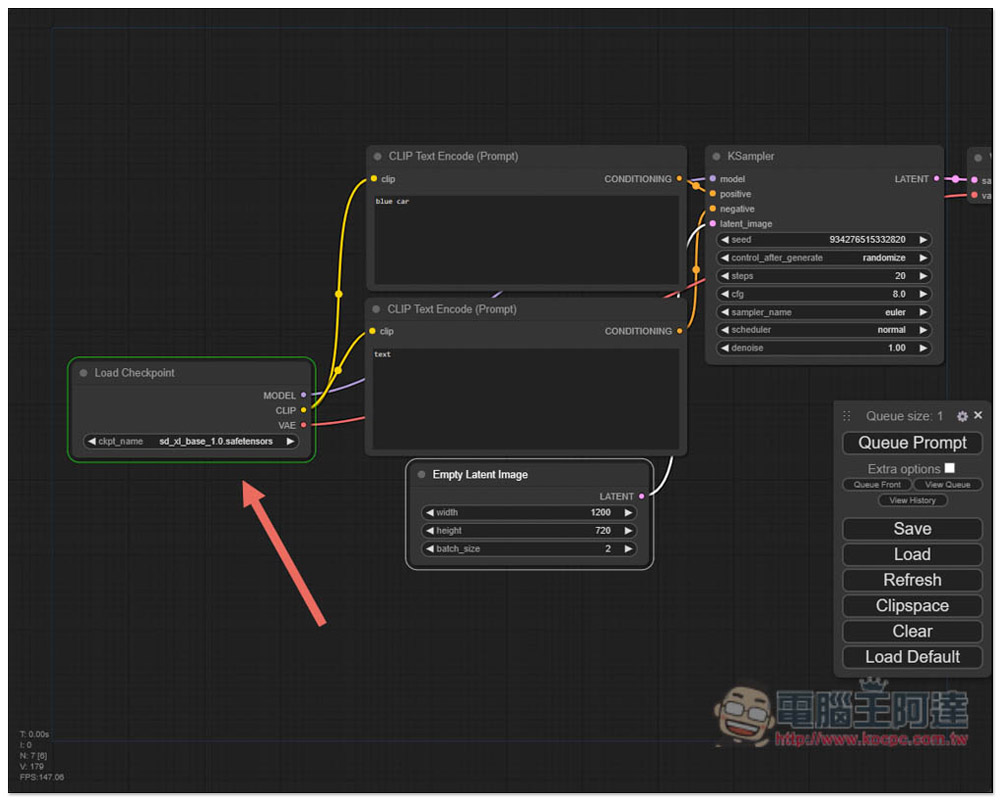Go to previous control_after_generate option with left arrow
This screenshot has height=802, width=1000.
(x=724, y=258)
